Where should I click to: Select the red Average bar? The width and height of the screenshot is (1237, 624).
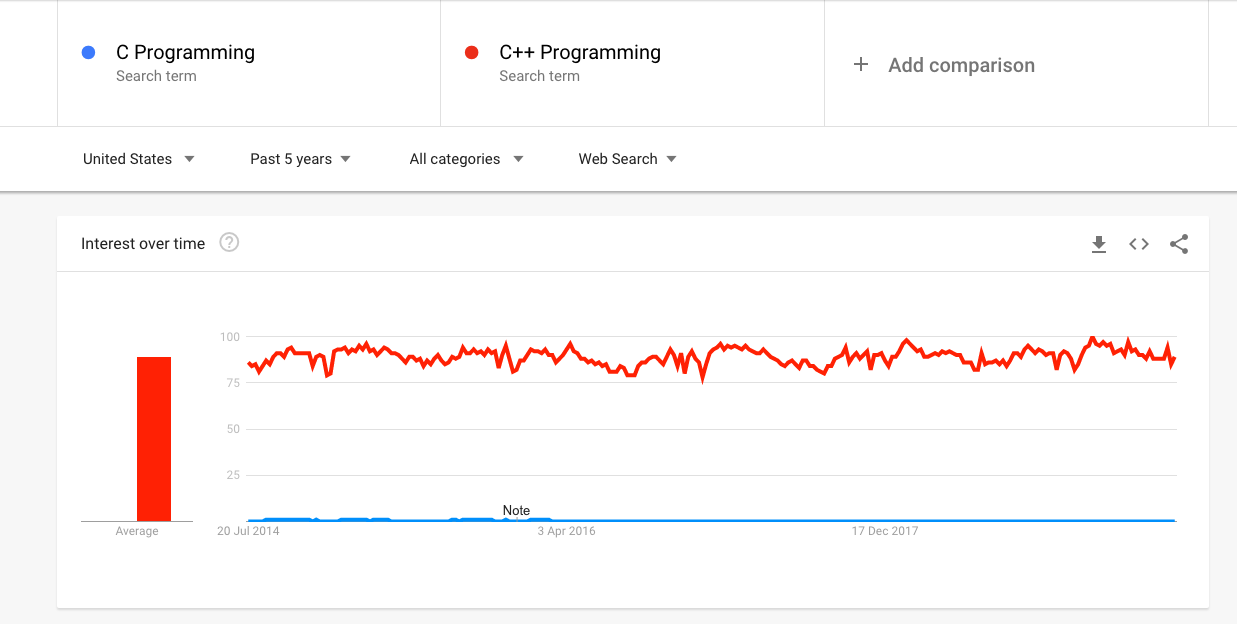pyautogui.click(x=154, y=439)
